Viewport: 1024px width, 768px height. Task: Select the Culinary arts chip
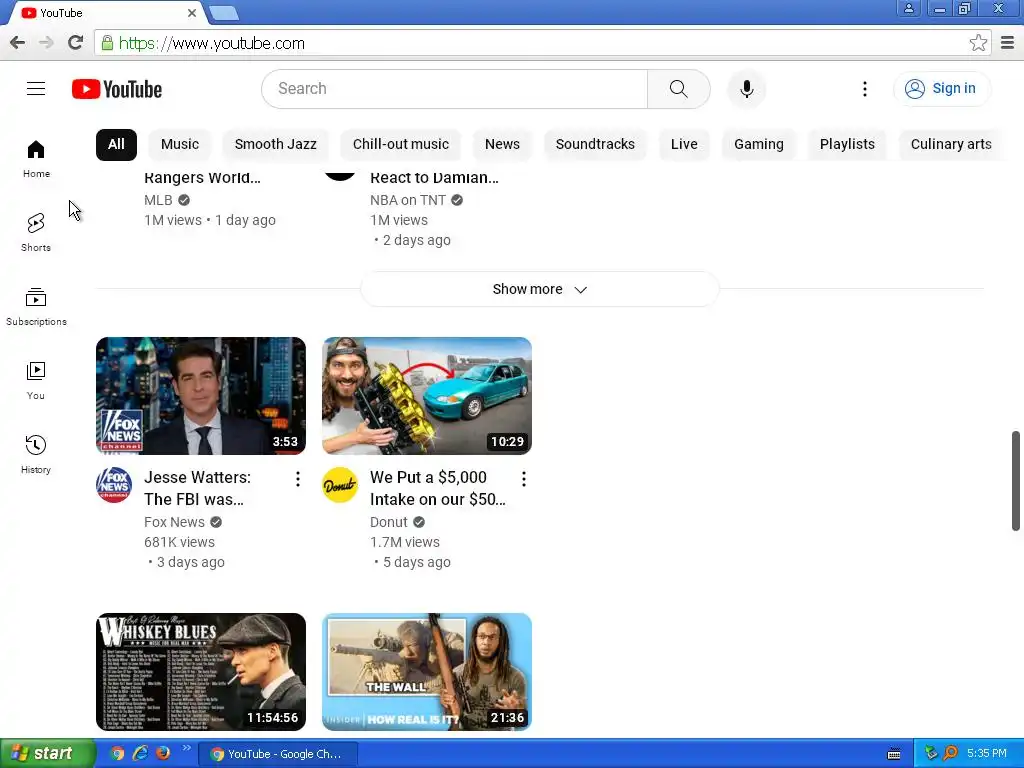951,144
